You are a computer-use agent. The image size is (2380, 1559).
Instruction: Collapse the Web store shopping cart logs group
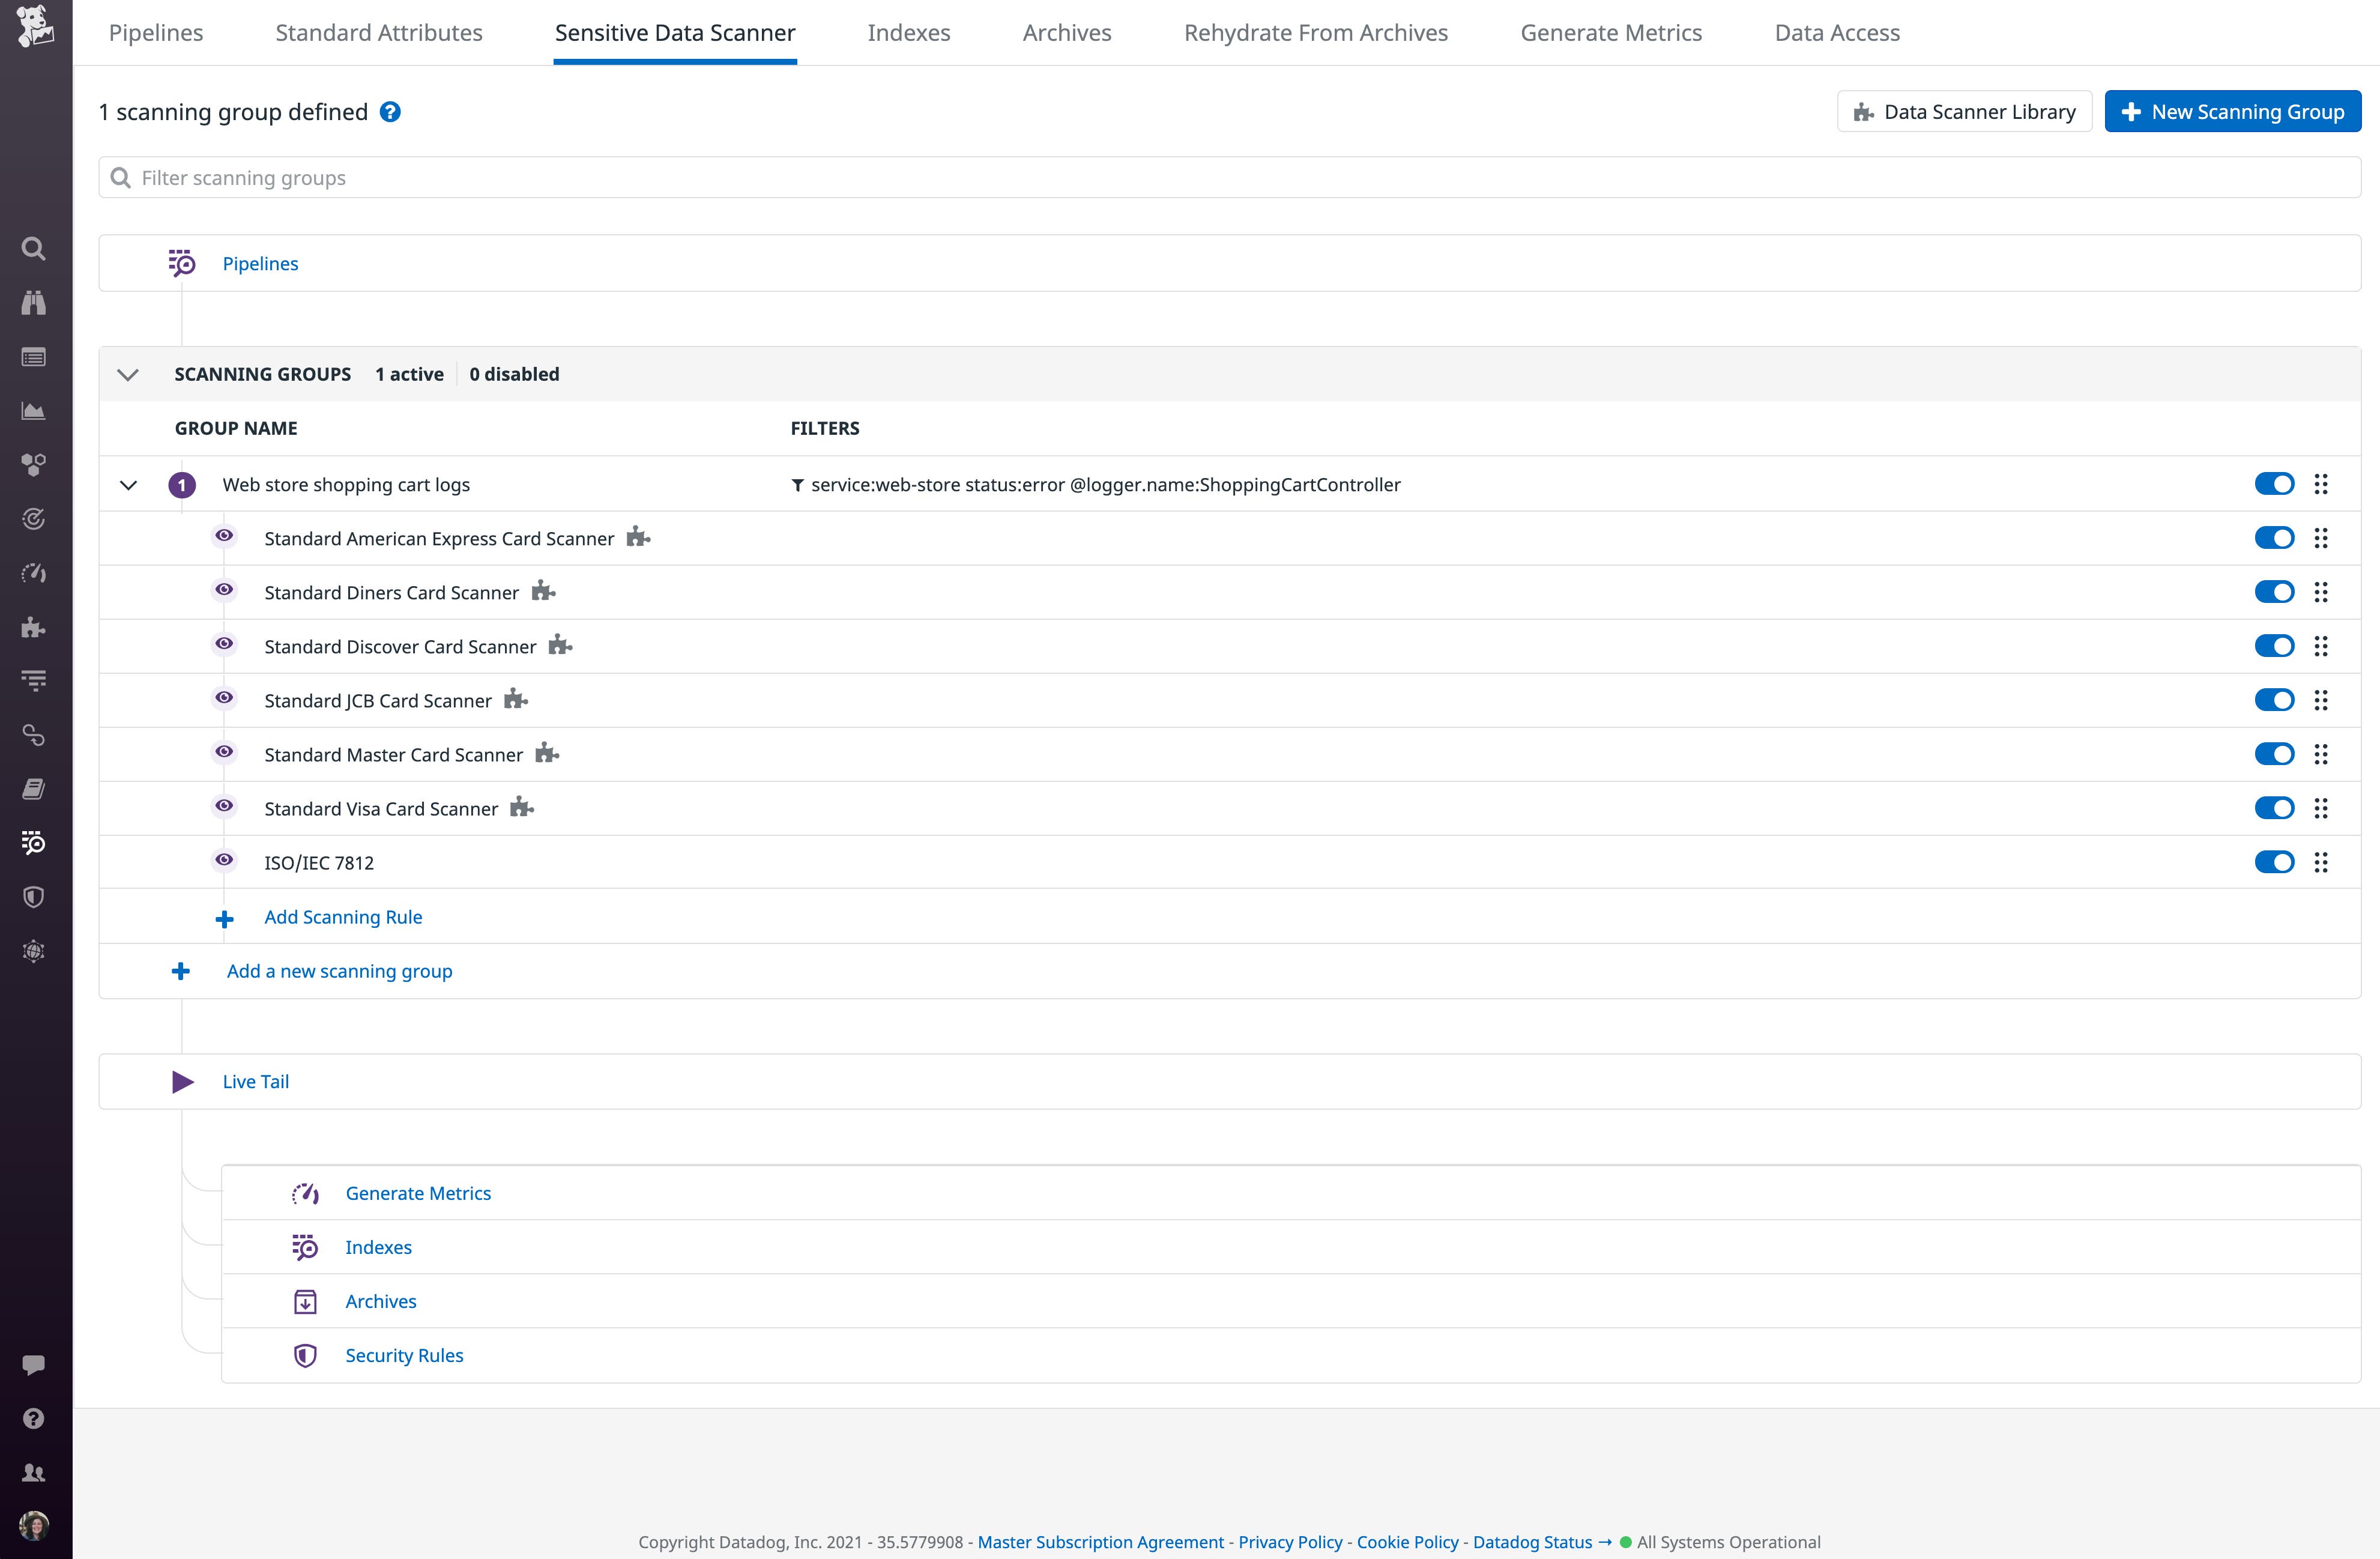click(128, 485)
